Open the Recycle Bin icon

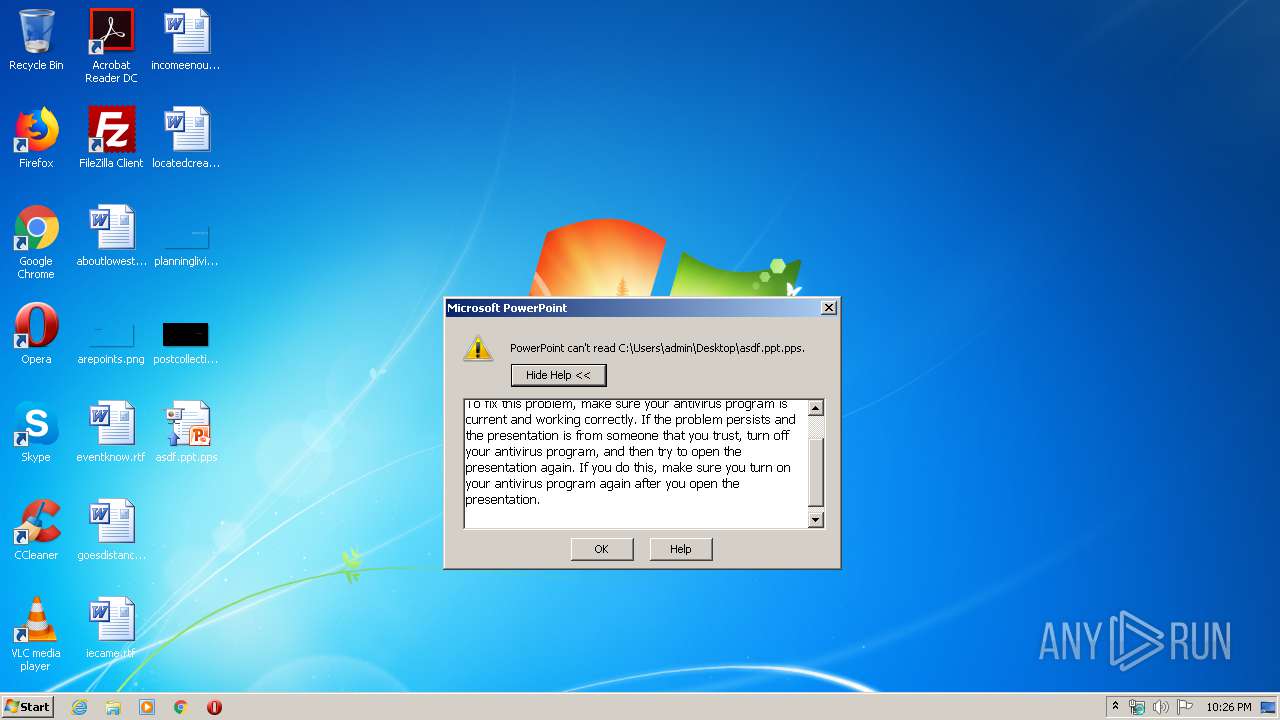(36, 41)
